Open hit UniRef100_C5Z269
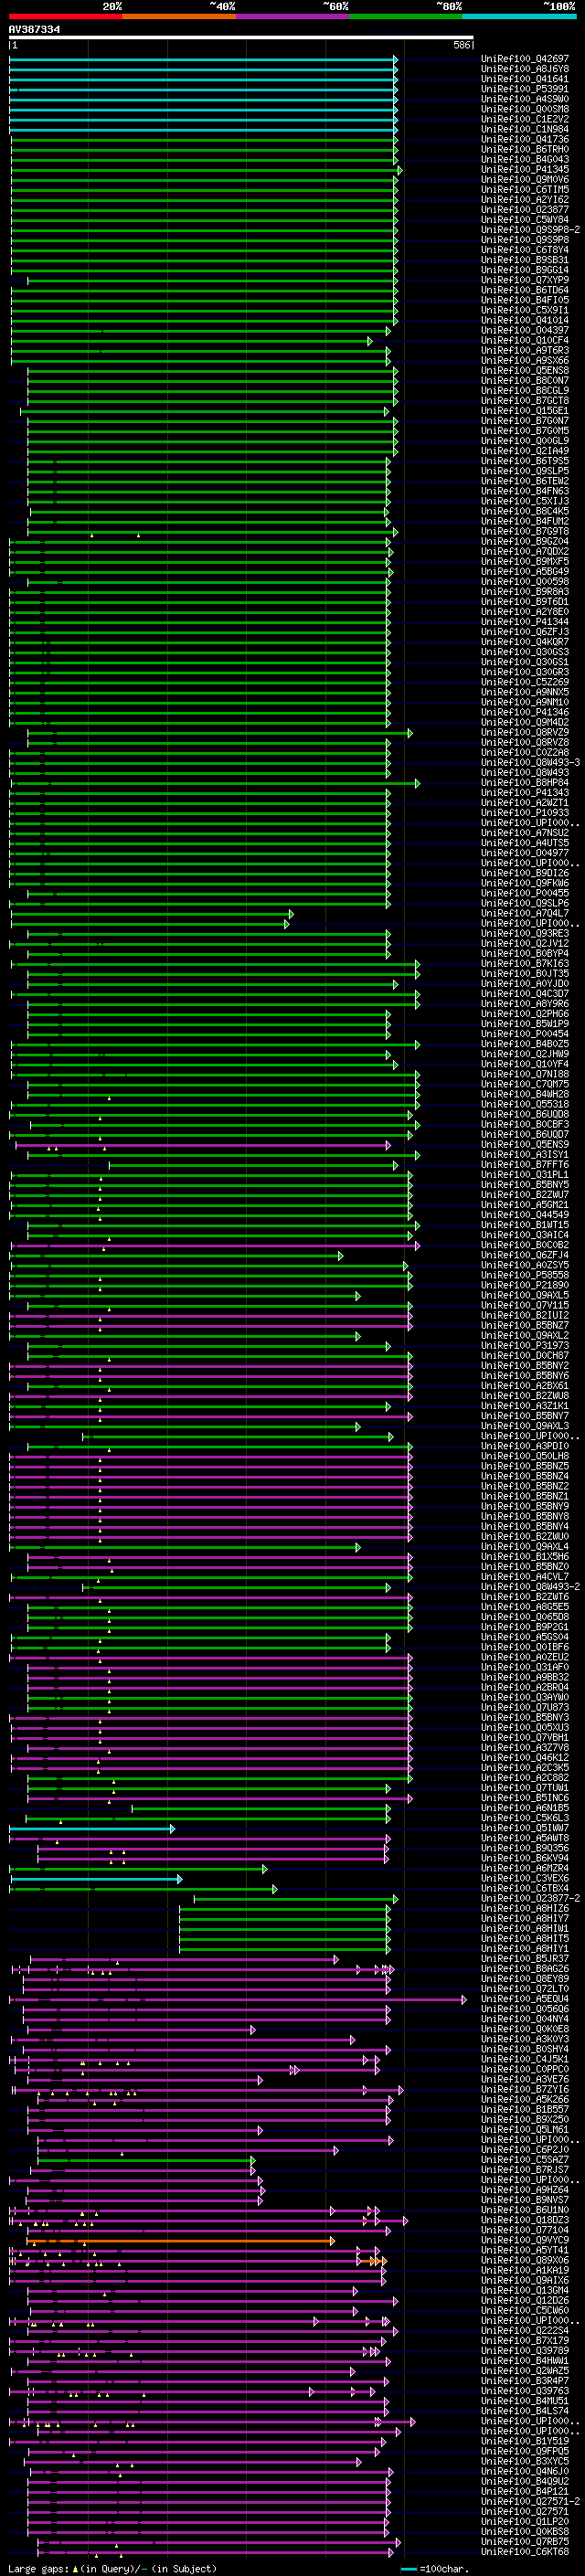 click(x=525, y=682)
